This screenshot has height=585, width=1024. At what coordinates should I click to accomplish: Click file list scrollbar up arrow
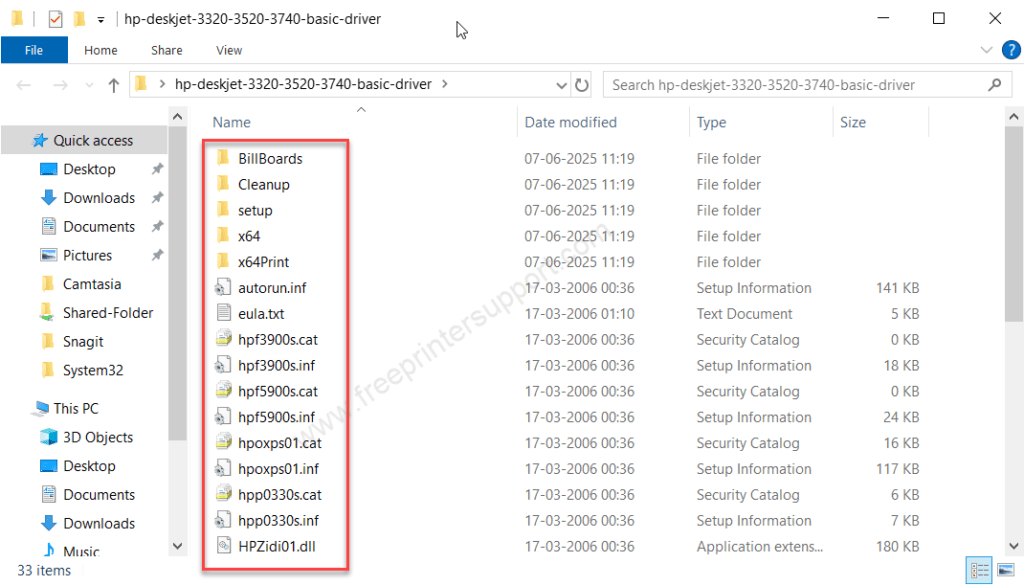pos(1014,118)
